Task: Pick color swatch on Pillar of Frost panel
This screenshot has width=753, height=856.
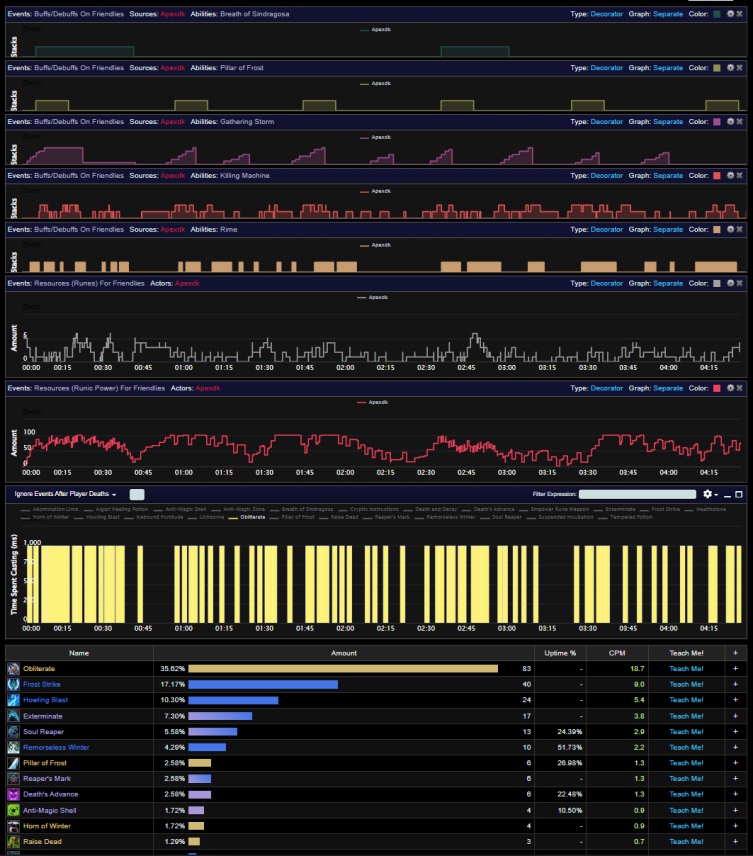Action: (717, 68)
